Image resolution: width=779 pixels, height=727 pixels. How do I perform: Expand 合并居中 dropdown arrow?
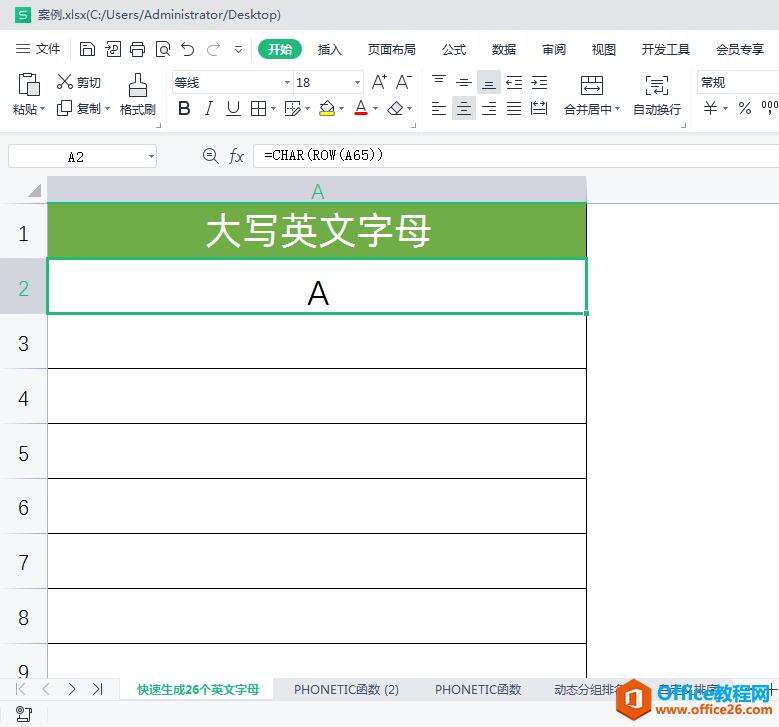[618, 108]
